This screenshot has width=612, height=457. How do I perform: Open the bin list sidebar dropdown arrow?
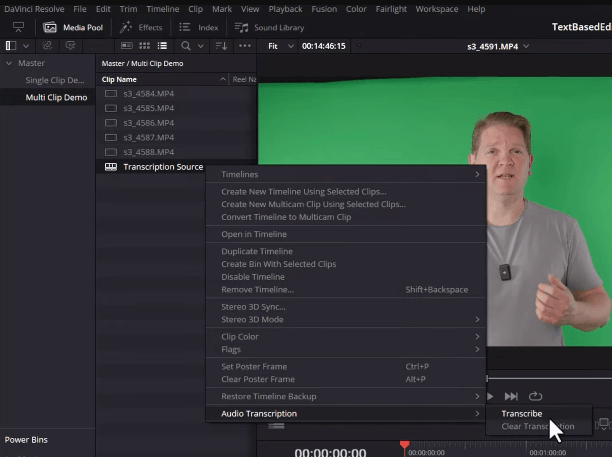26,46
